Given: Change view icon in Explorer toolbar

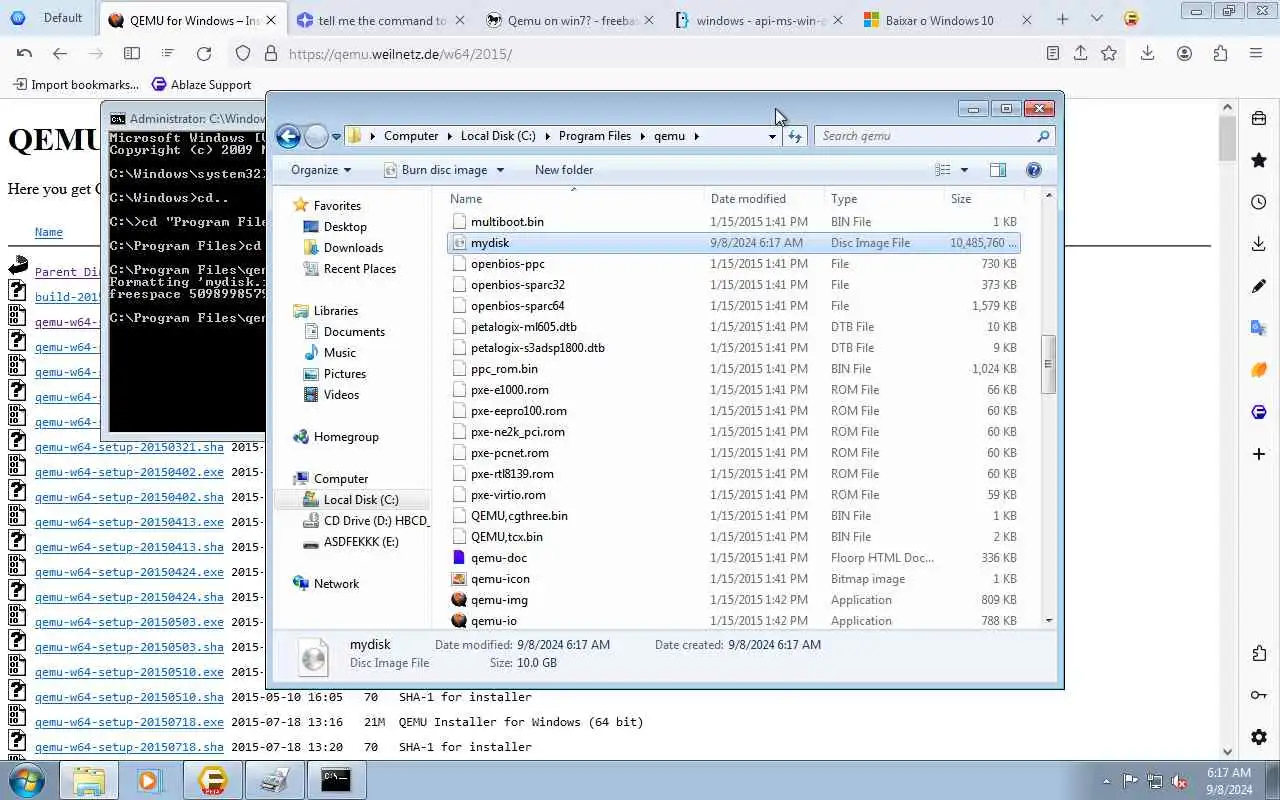Looking at the screenshot, I should click(x=942, y=170).
